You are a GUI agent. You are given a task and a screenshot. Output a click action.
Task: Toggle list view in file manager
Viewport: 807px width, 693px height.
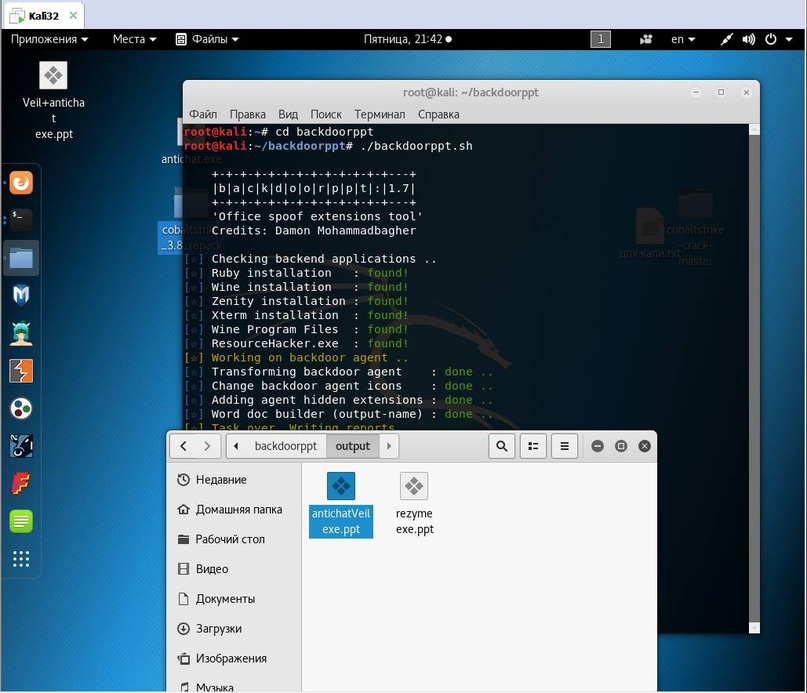point(534,446)
